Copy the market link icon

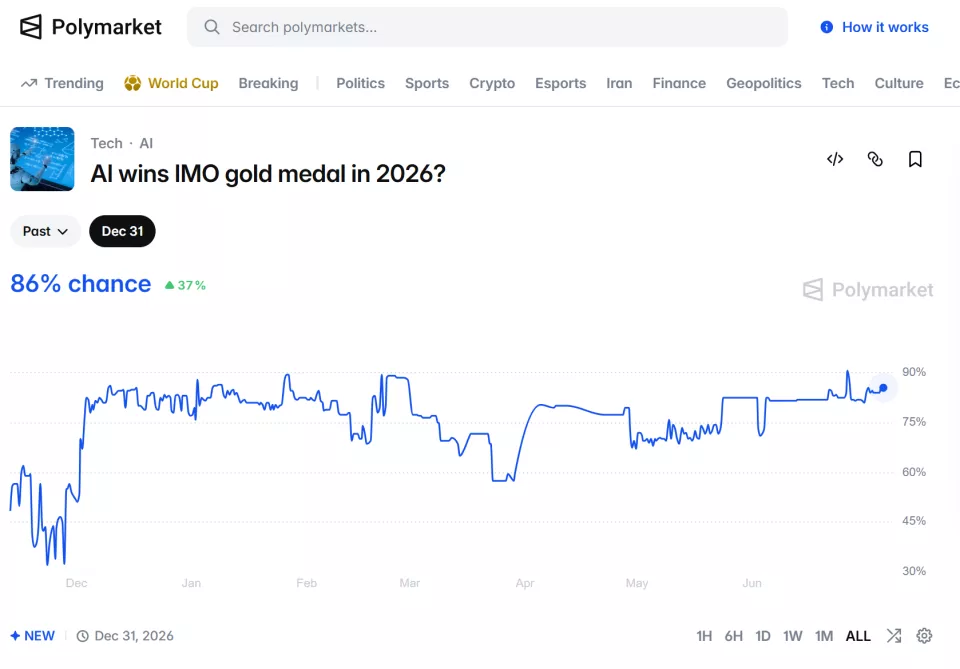tap(875, 159)
